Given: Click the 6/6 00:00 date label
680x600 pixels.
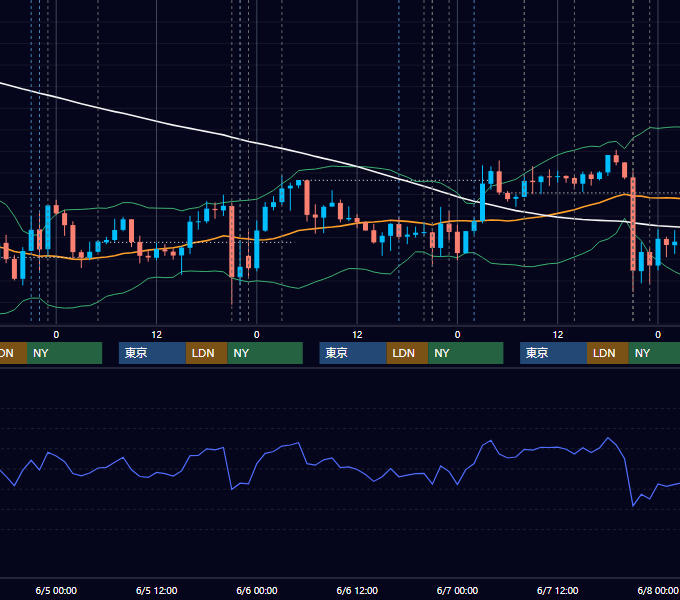Looking at the screenshot, I should pos(257,590).
